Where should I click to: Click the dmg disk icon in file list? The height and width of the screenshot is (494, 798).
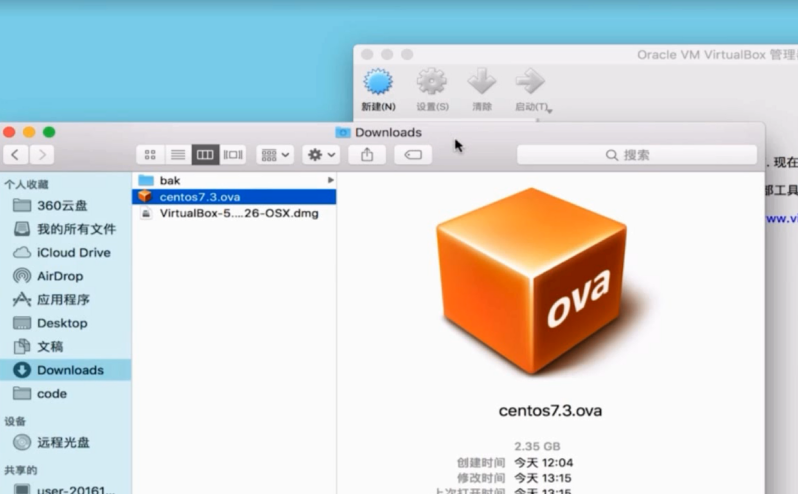146,213
